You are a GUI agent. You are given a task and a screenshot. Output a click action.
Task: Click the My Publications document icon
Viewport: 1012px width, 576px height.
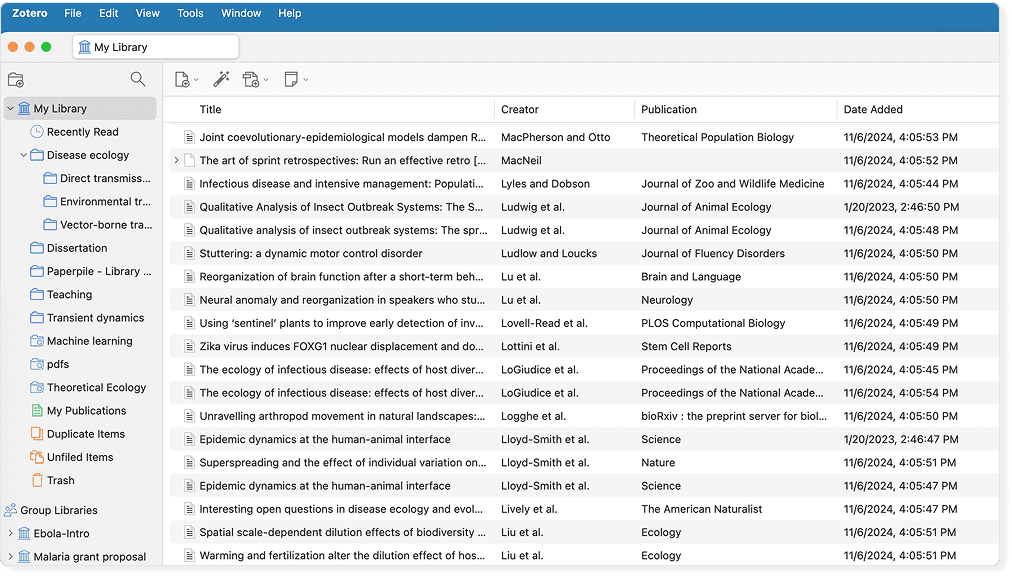(x=37, y=411)
